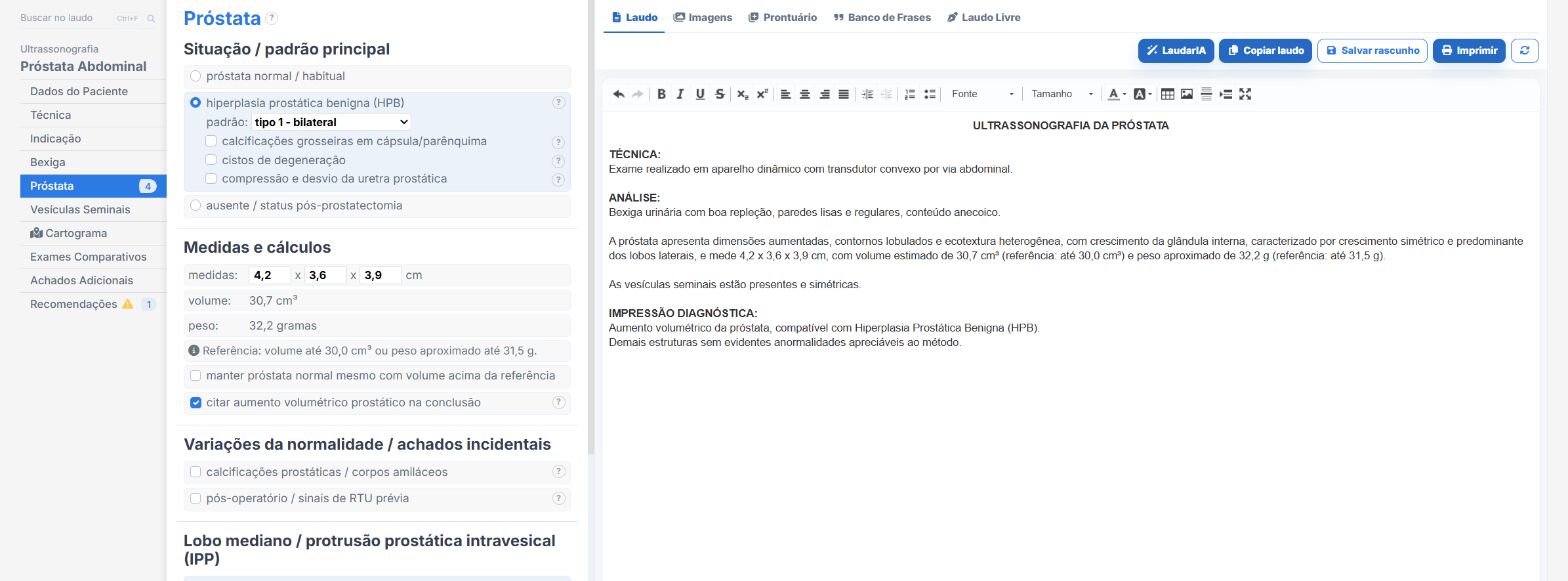This screenshot has height=581, width=1568.
Task: Open Exames Comparativos in sidebar
Action: click(93, 257)
